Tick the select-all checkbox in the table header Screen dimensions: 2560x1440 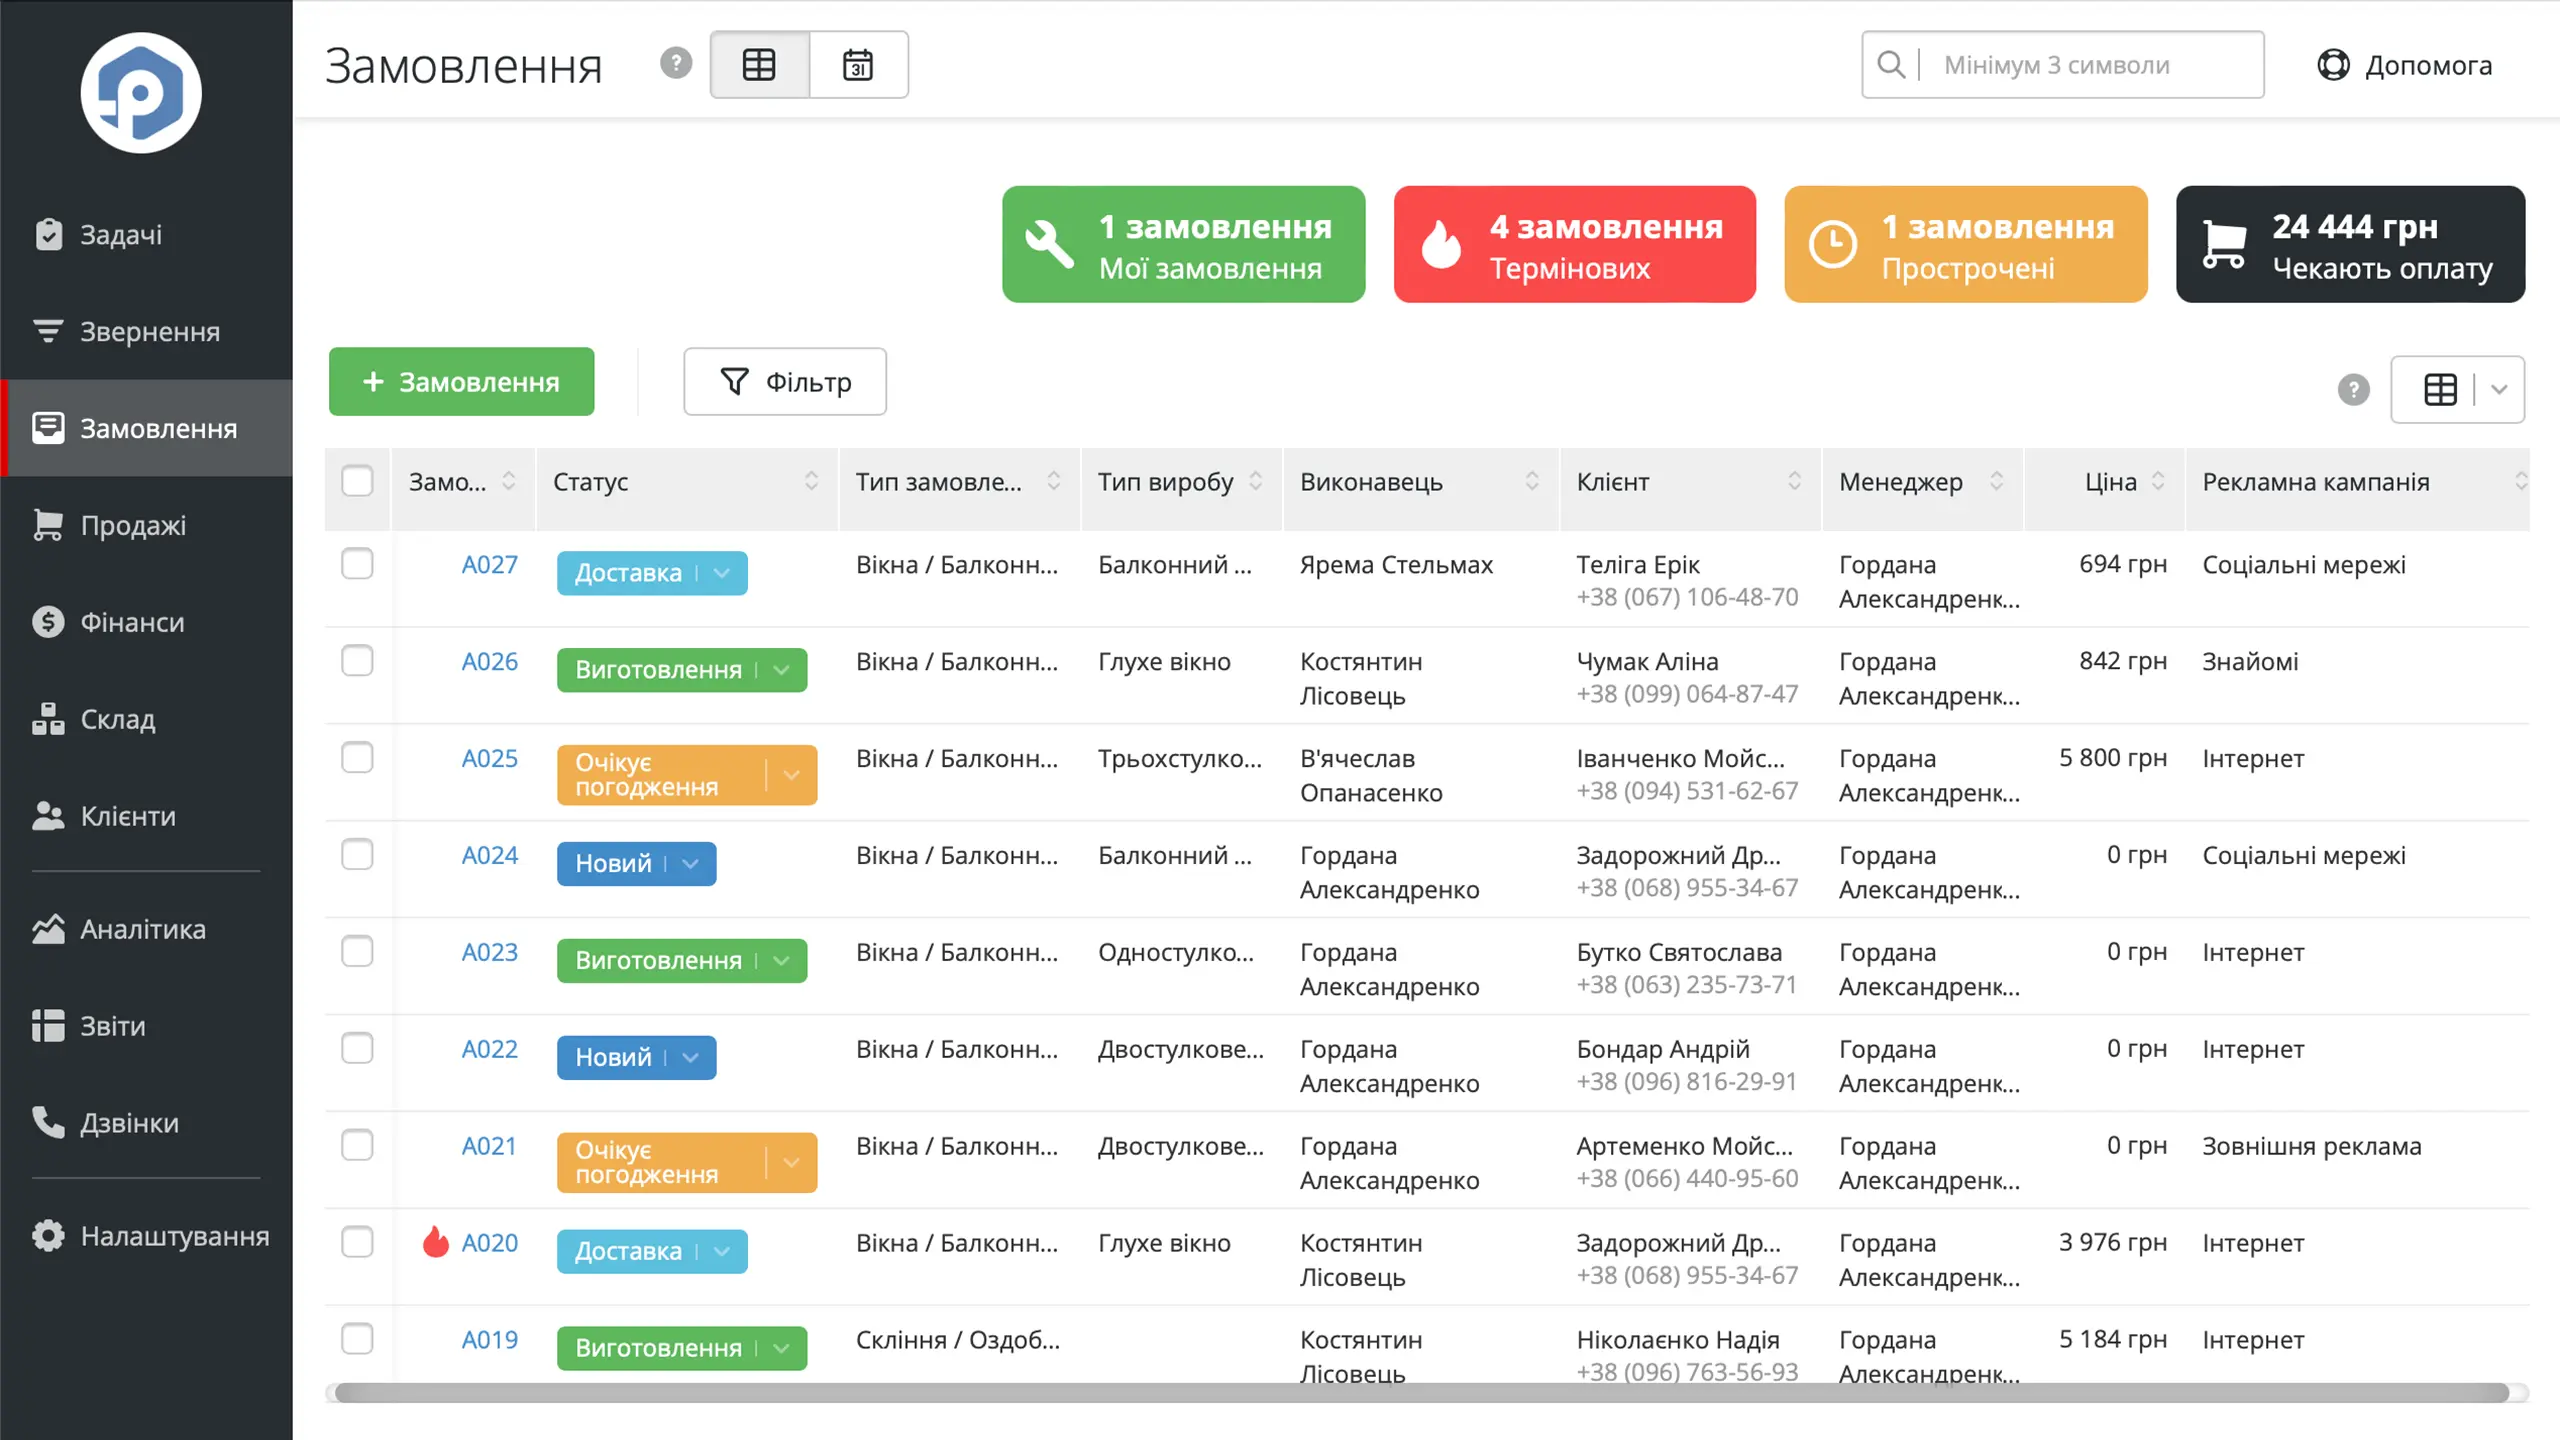pos(357,481)
